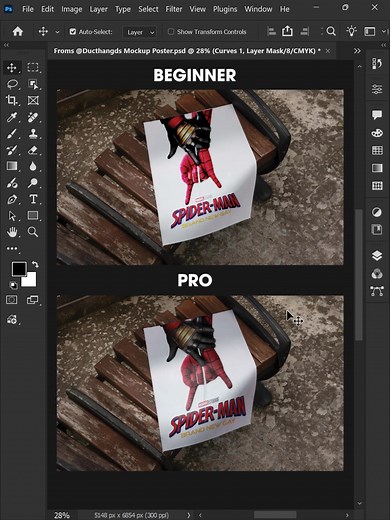Select the Gradient tool
The height and width of the screenshot is (520, 390).
(x=12, y=166)
